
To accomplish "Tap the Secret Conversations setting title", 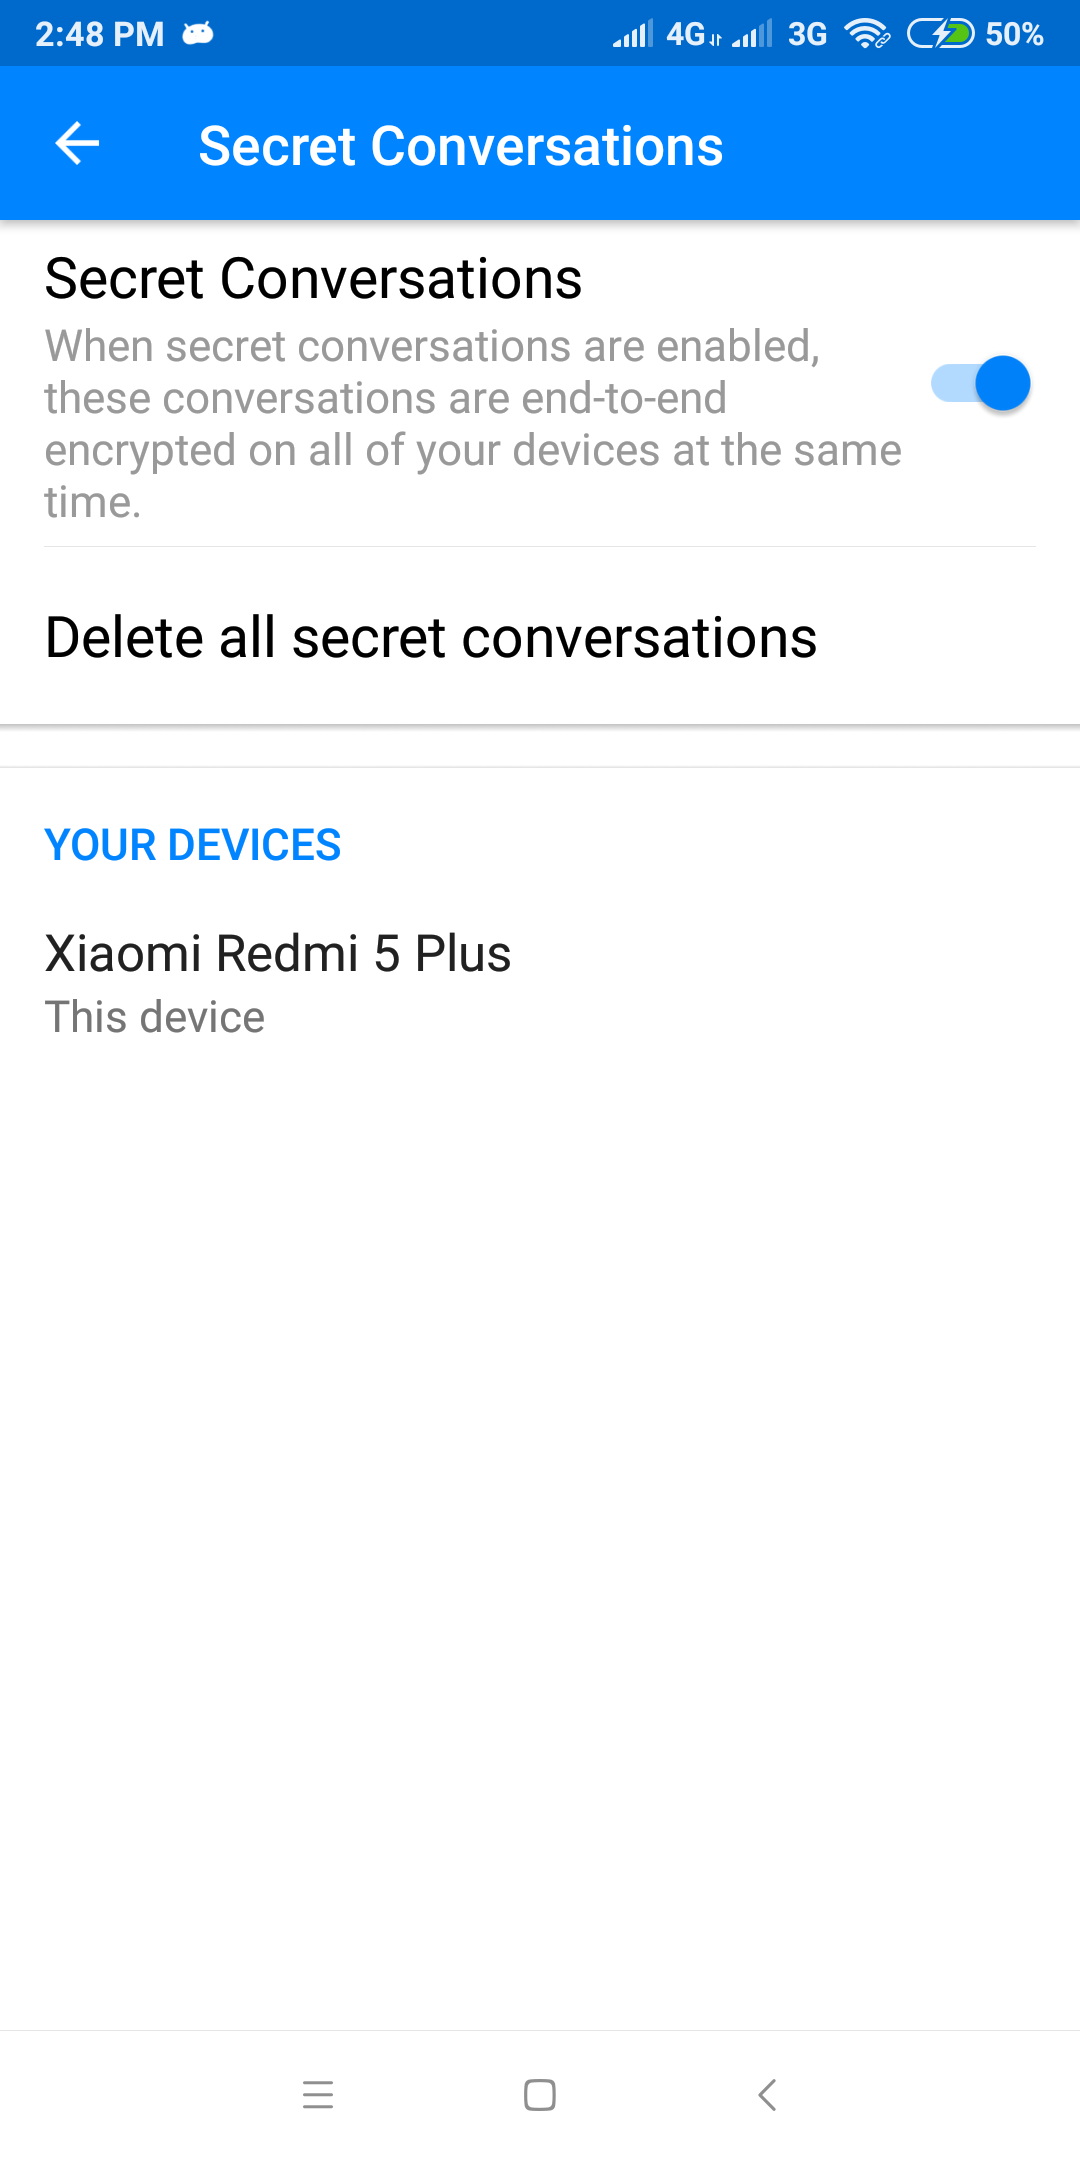I will click(x=313, y=278).
